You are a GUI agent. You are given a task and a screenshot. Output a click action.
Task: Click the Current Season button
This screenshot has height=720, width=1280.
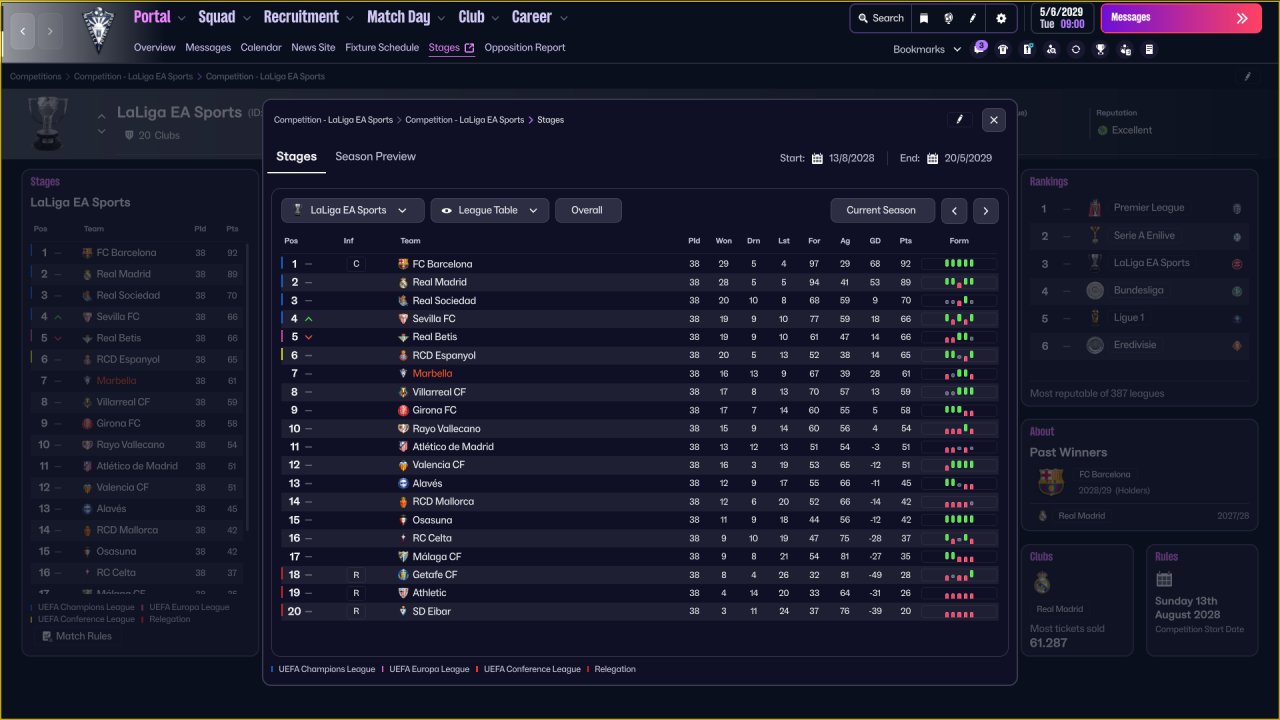click(x=881, y=210)
